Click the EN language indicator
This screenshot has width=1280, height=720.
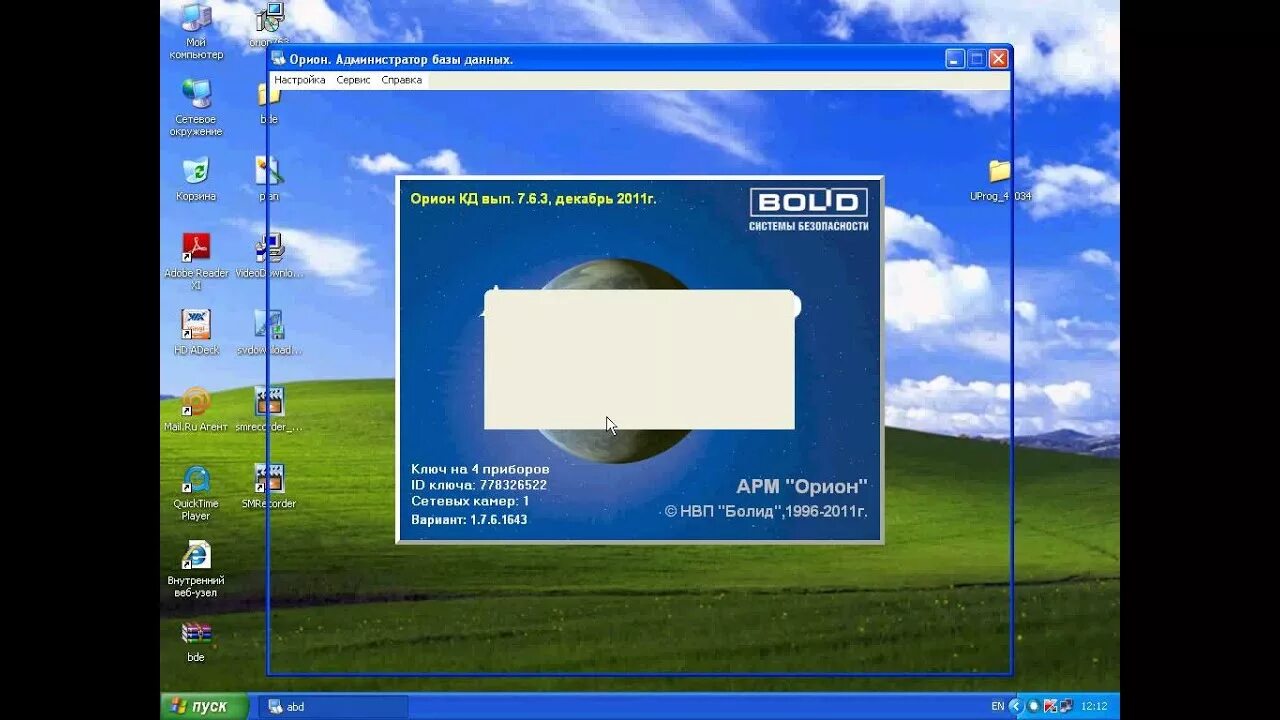click(x=997, y=707)
